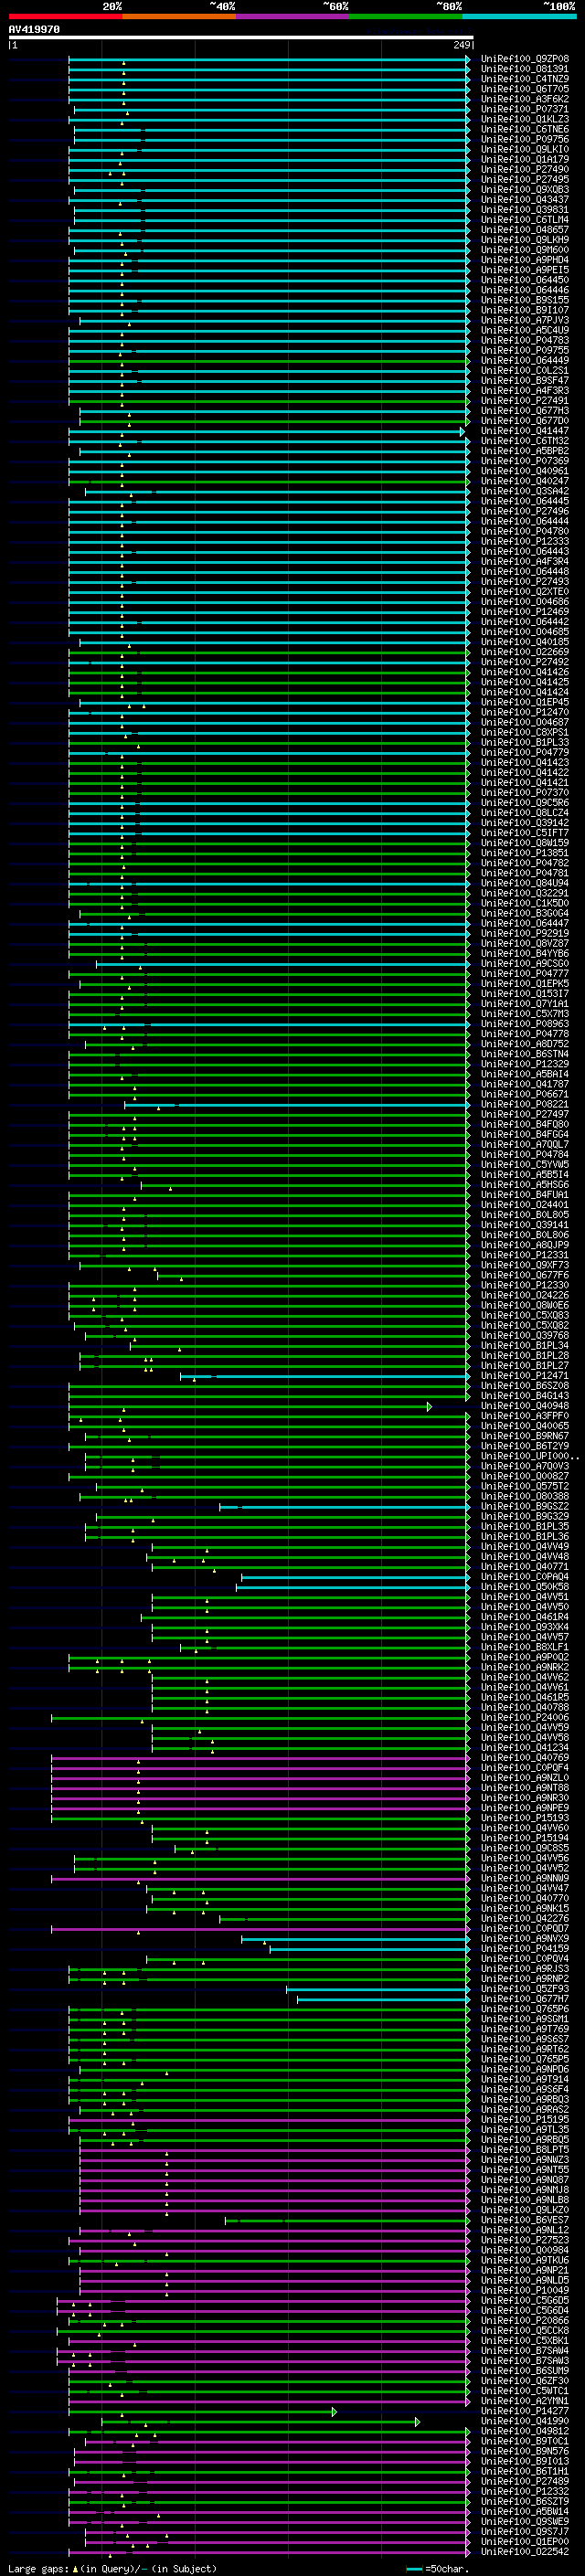585x2576 pixels.
Task: Click hit label UniRef100_C6TNE6
Action: click(525, 129)
